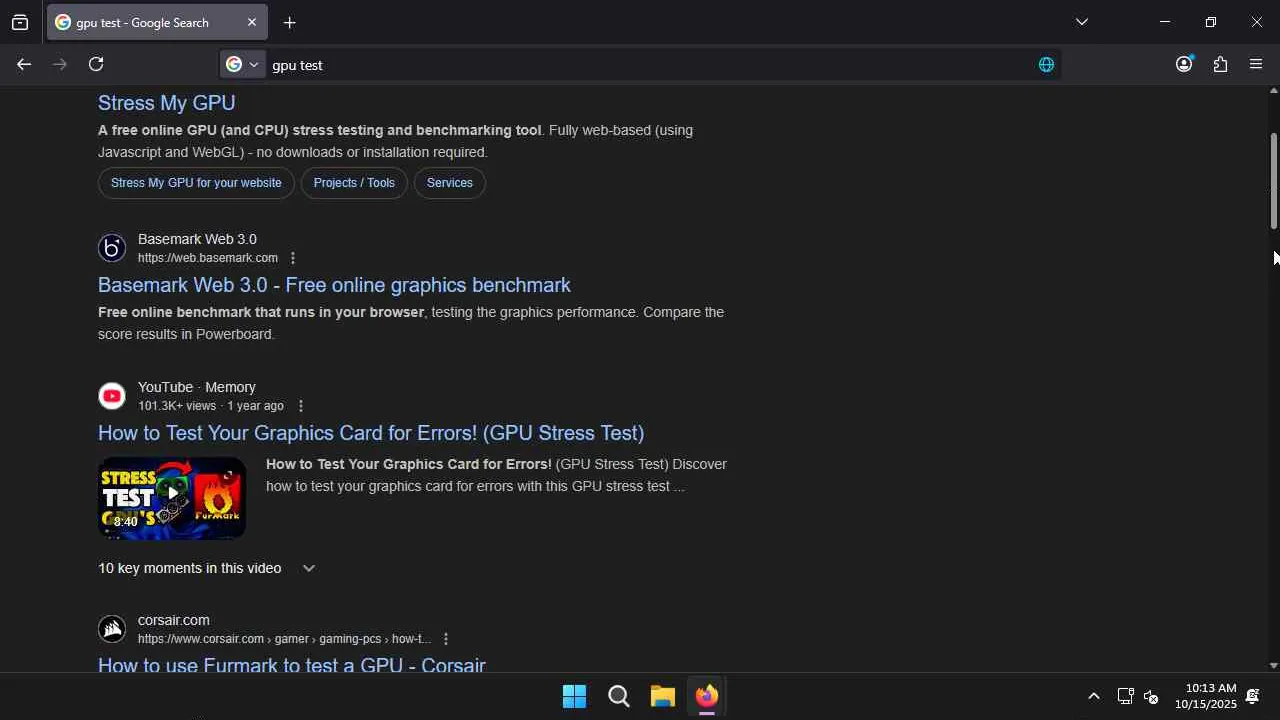The height and width of the screenshot is (720, 1280).
Task: Click the translate page globe icon
Action: click(1046, 65)
